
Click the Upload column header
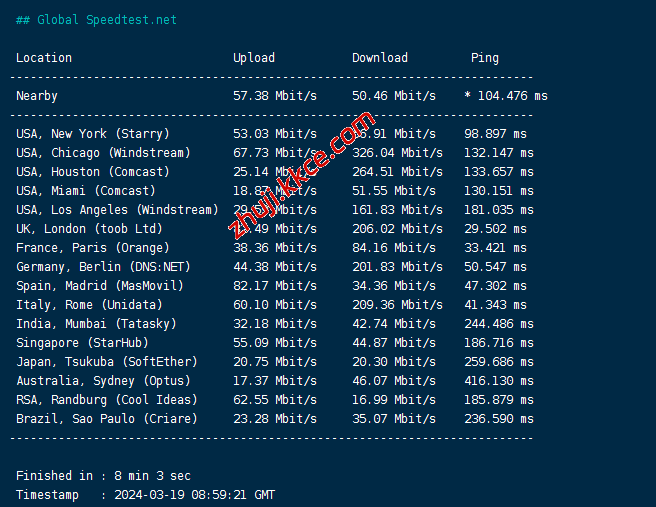tap(254, 58)
